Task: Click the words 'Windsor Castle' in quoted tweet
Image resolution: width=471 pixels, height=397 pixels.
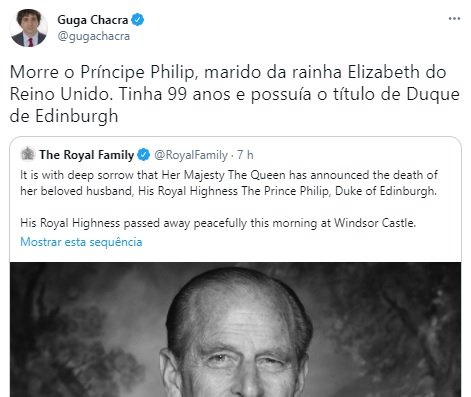Action: click(x=375, y=222)
